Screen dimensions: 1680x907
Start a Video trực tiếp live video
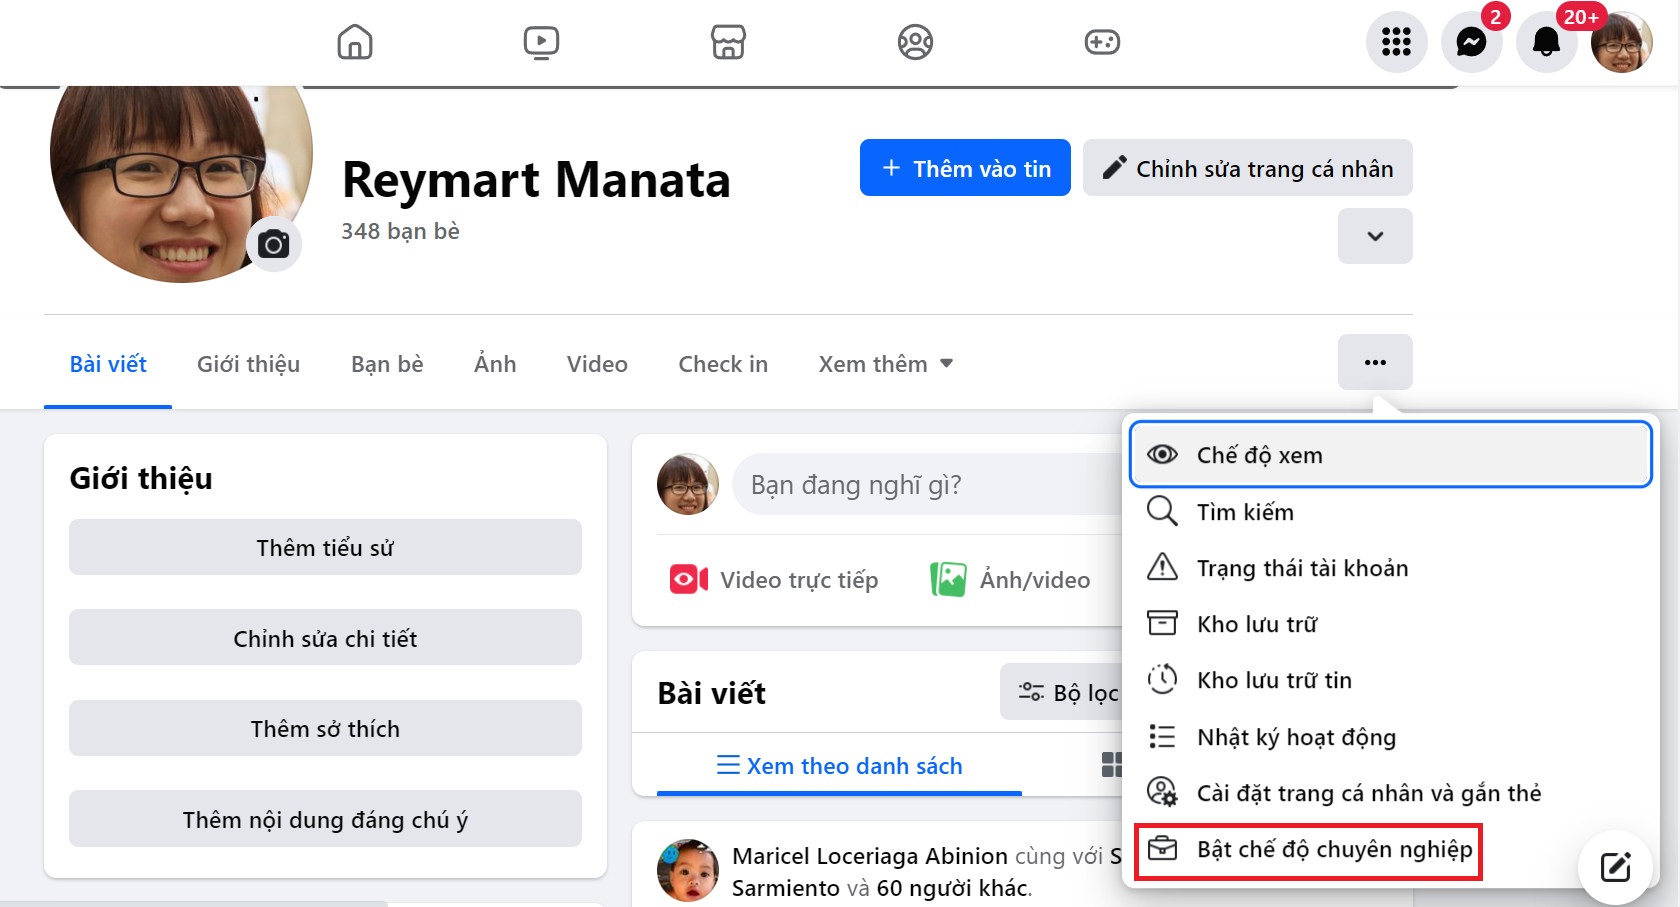click(x=774, y=580)
